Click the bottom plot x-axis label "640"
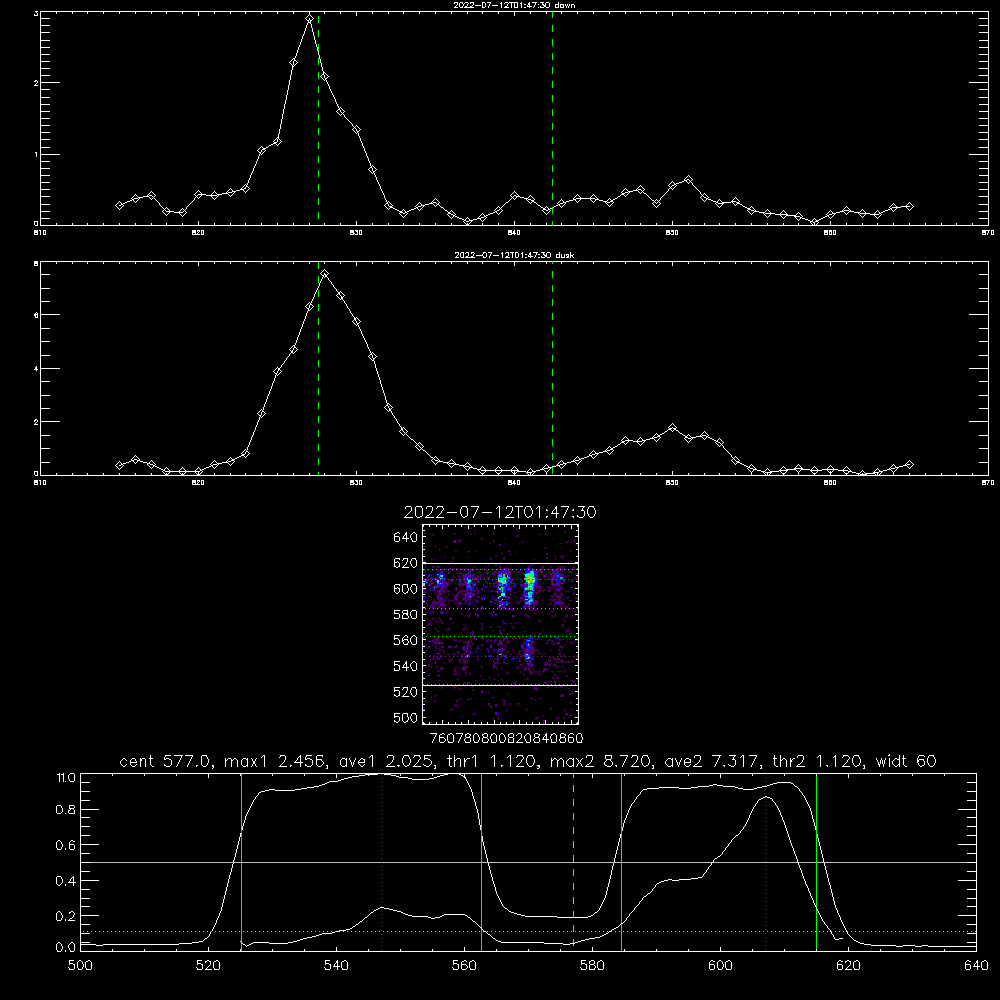 [x=976, y=966]
